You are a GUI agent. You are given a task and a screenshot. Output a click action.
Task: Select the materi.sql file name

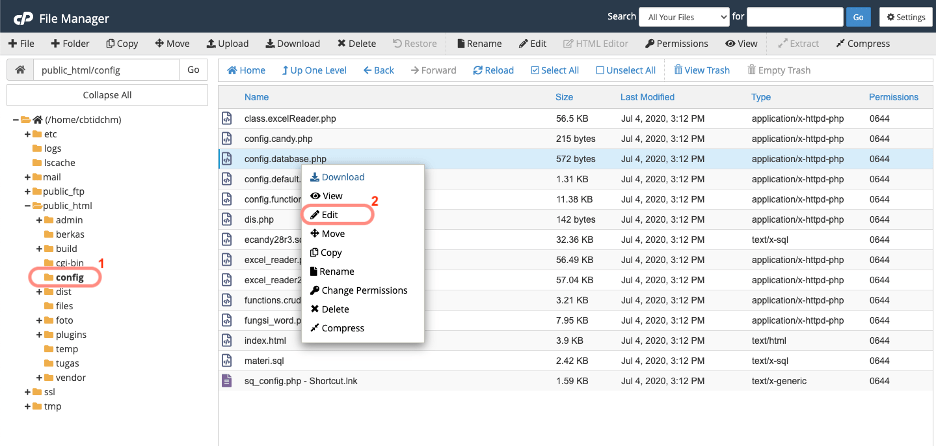[x=263, y=361]
